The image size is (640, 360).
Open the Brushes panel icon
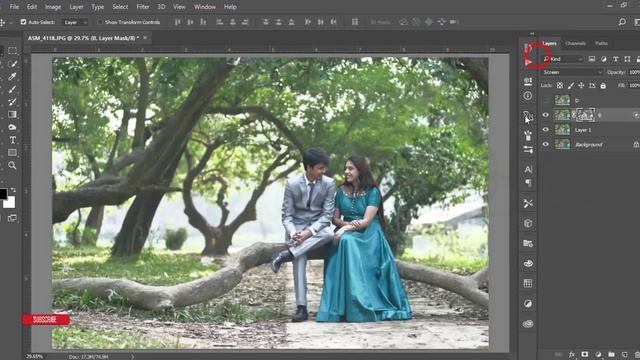pyautogui.click(x=528, y=136)
